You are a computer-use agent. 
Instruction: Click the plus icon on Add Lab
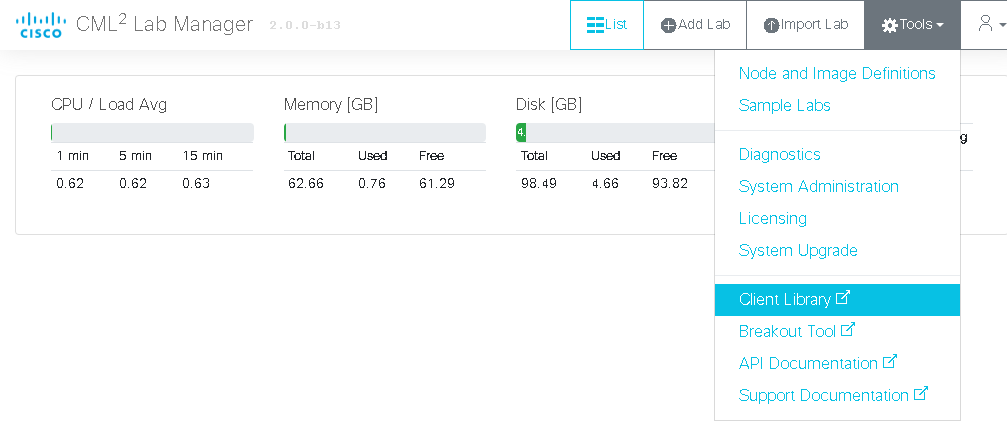click(669, 26)
